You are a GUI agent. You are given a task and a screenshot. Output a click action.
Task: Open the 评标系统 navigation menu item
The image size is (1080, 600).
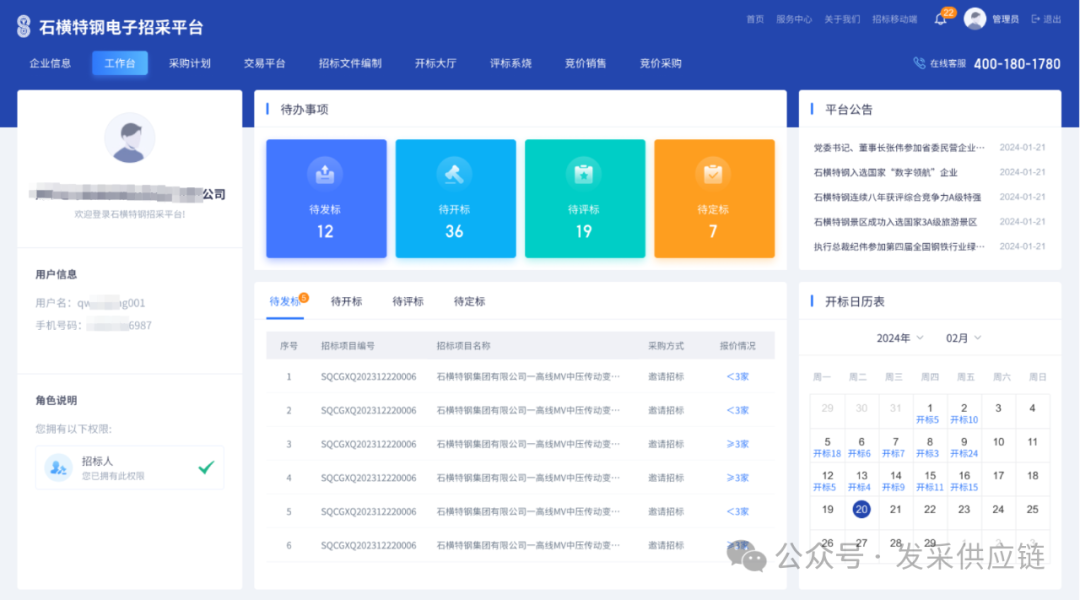pos(511,62)
